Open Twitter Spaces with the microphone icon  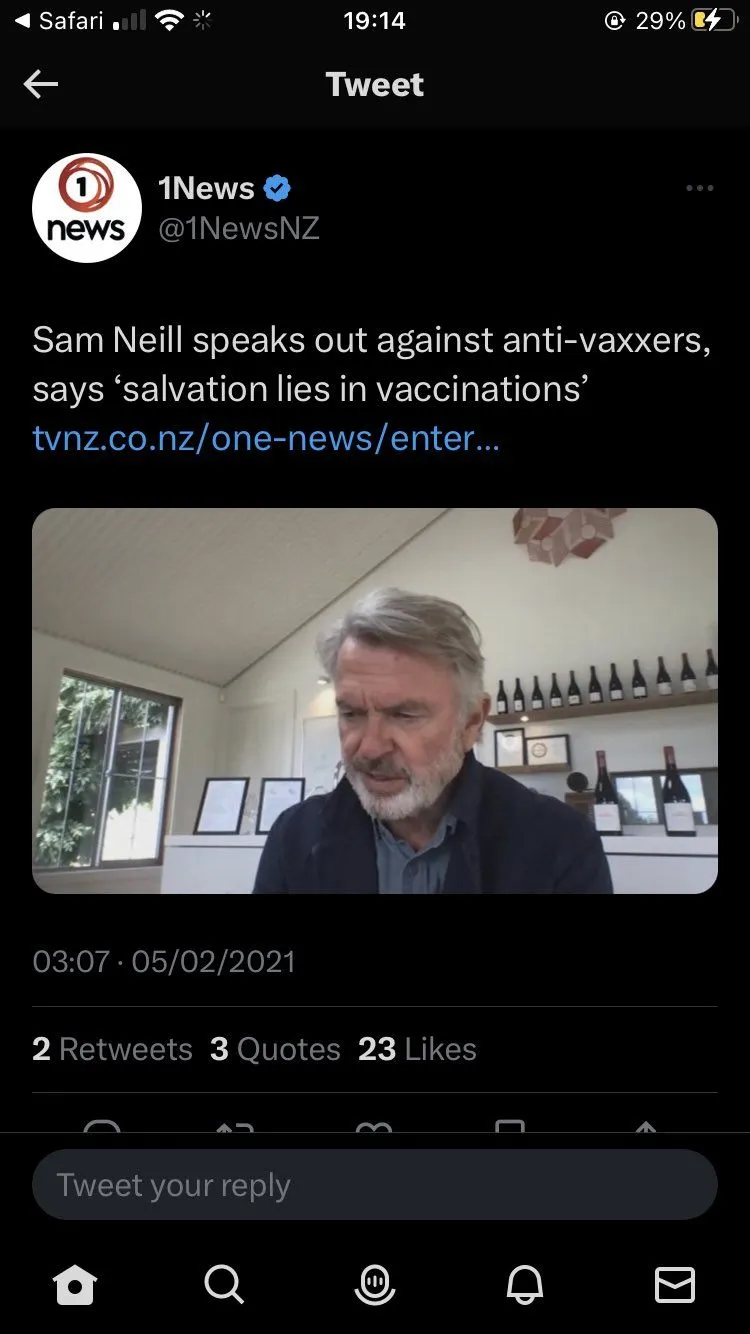click(375, 1287)
